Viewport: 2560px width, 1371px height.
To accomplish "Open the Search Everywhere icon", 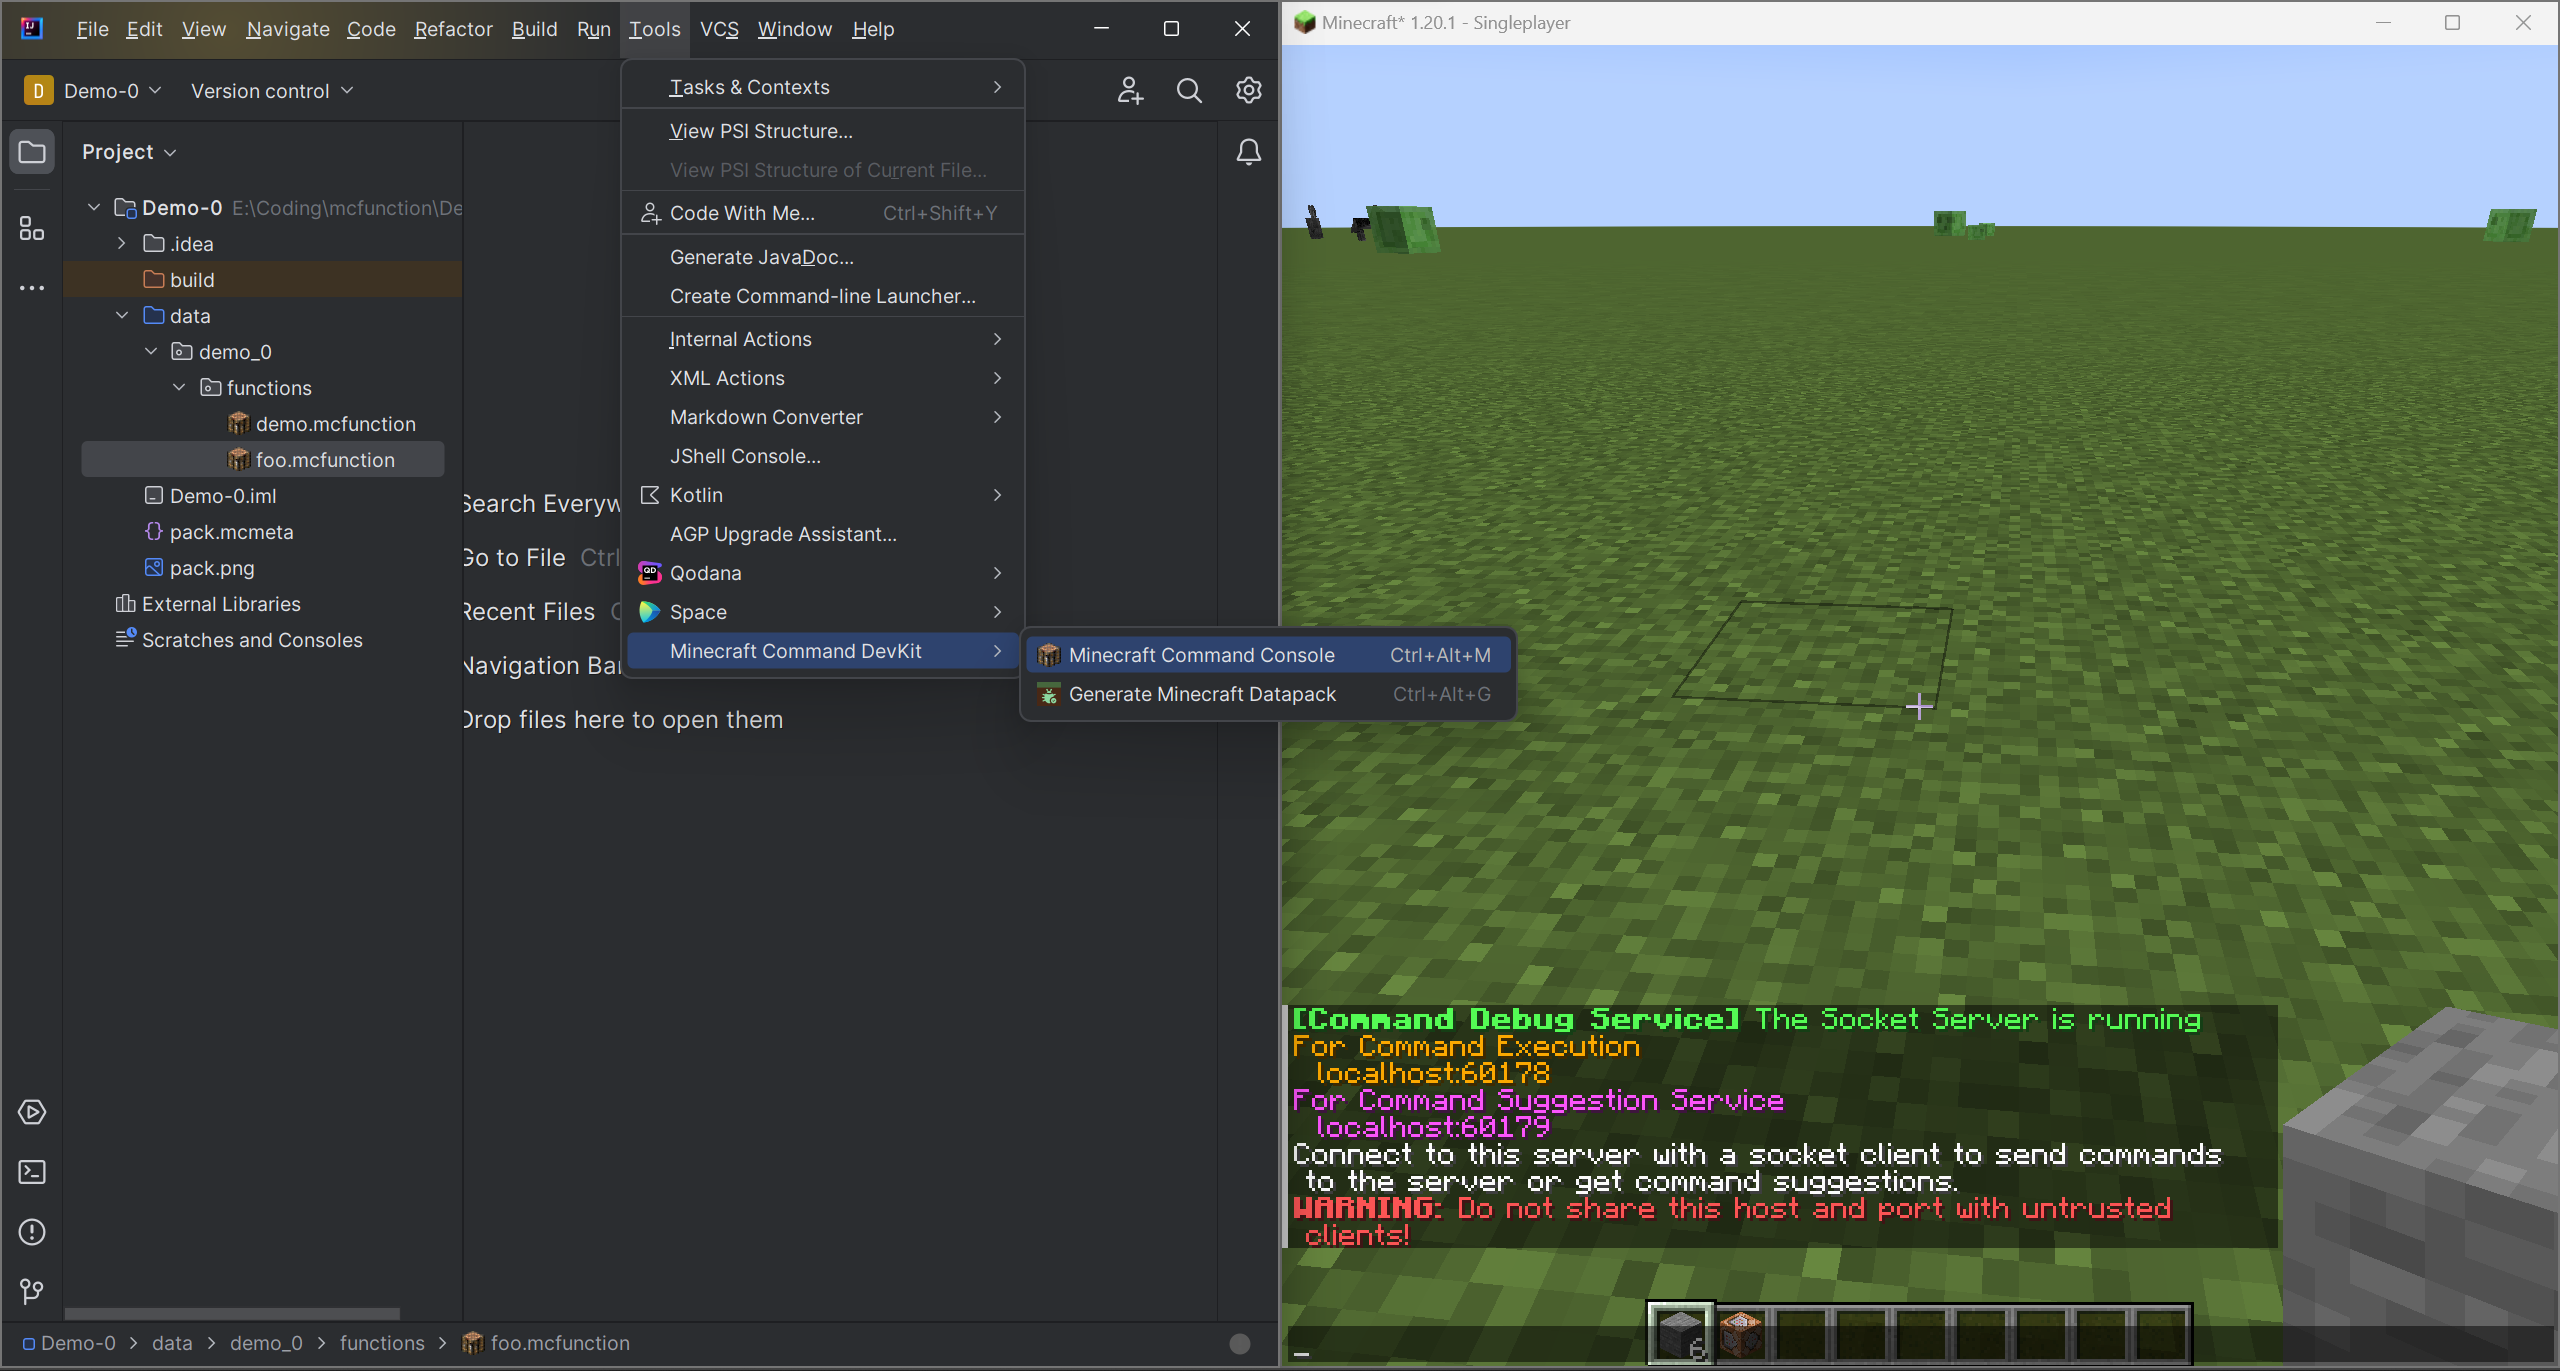I will (1187, 90).
